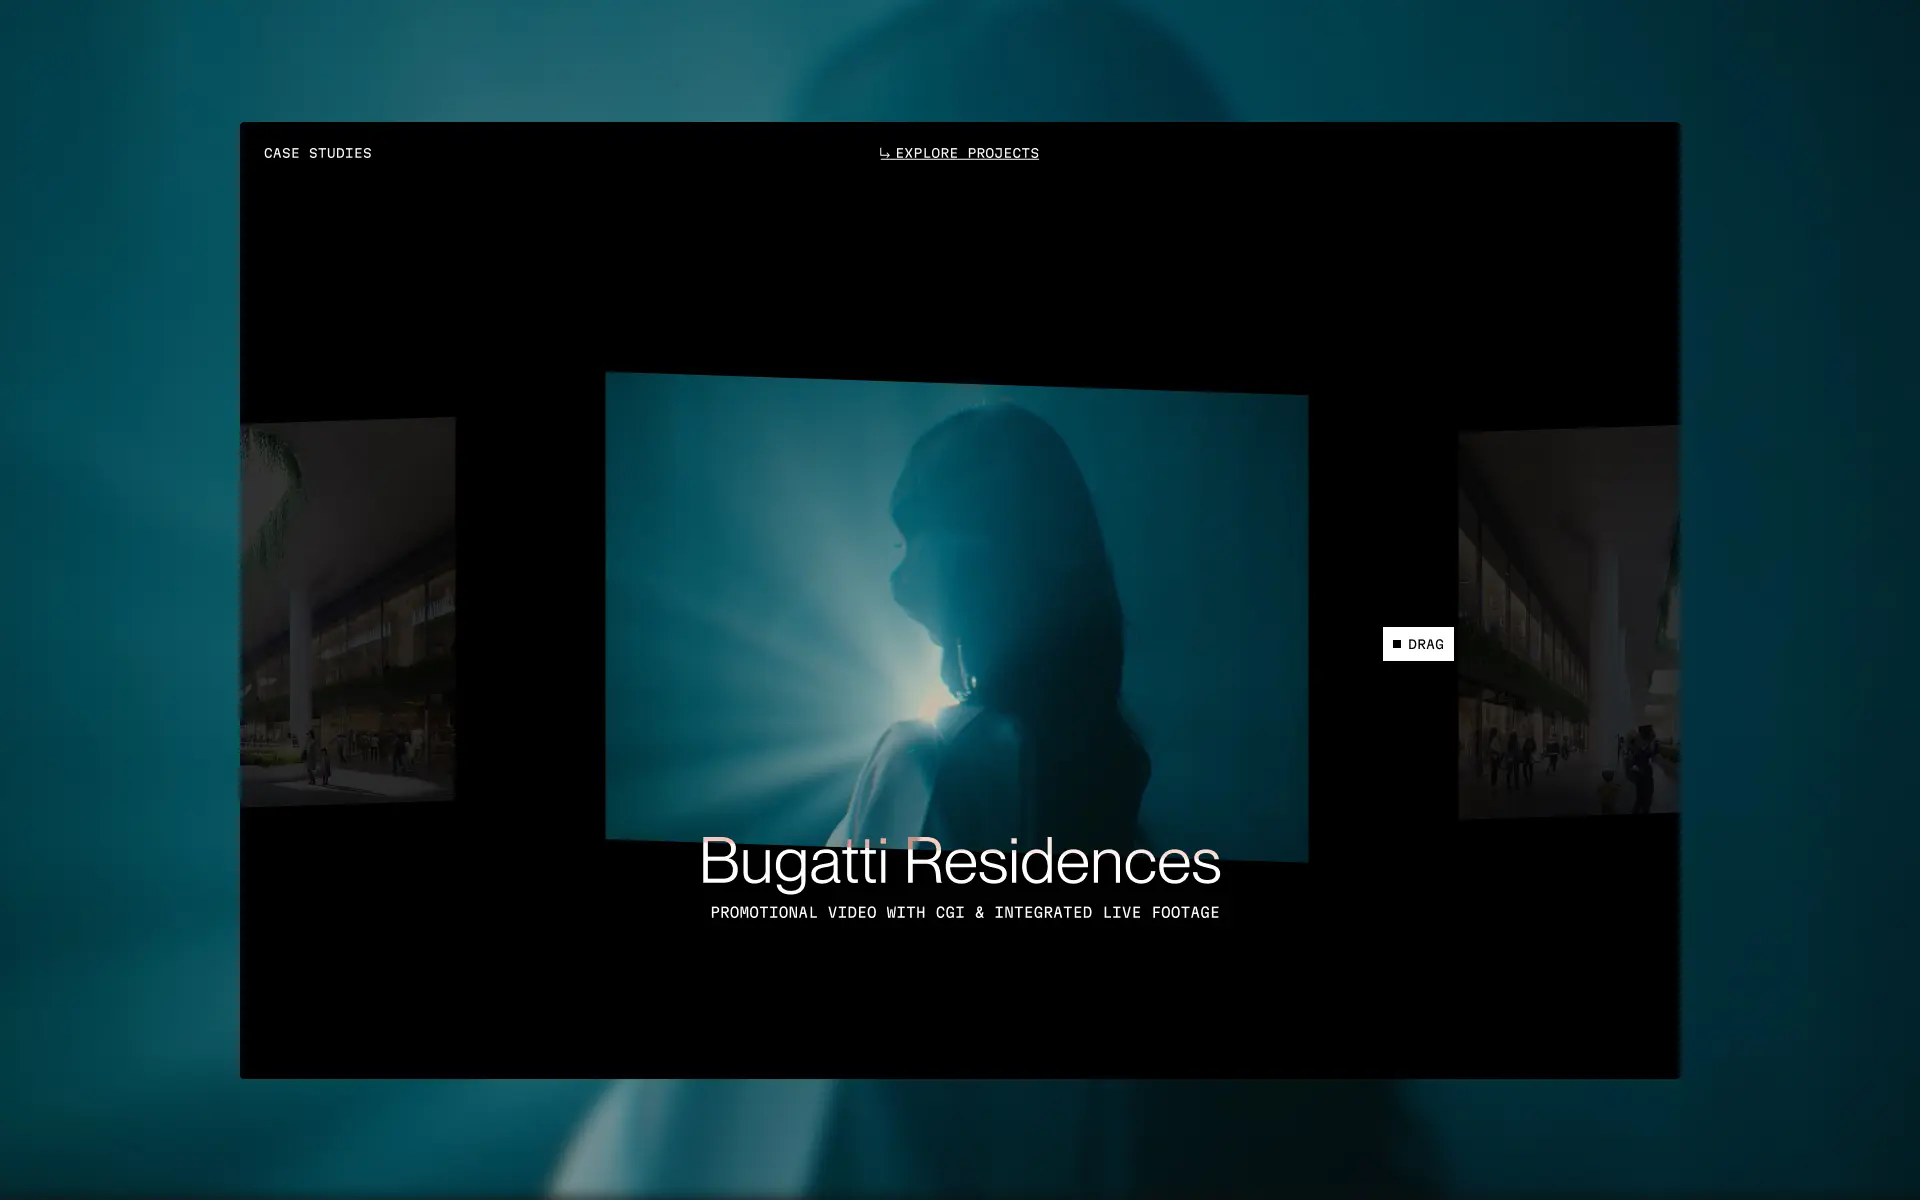Click the Bugatti Residences title text
Screen dimensions: 1920x1200
(x=959, y=861)
